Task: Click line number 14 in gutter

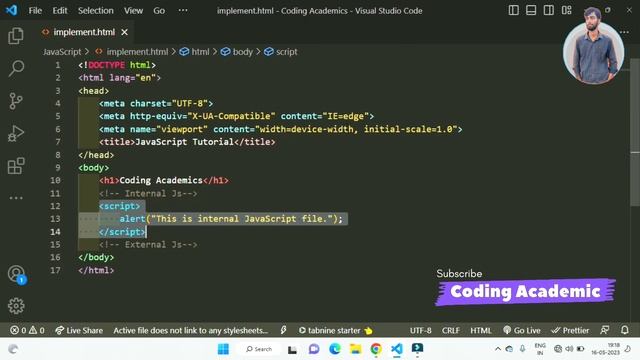Action: (55, 232)
